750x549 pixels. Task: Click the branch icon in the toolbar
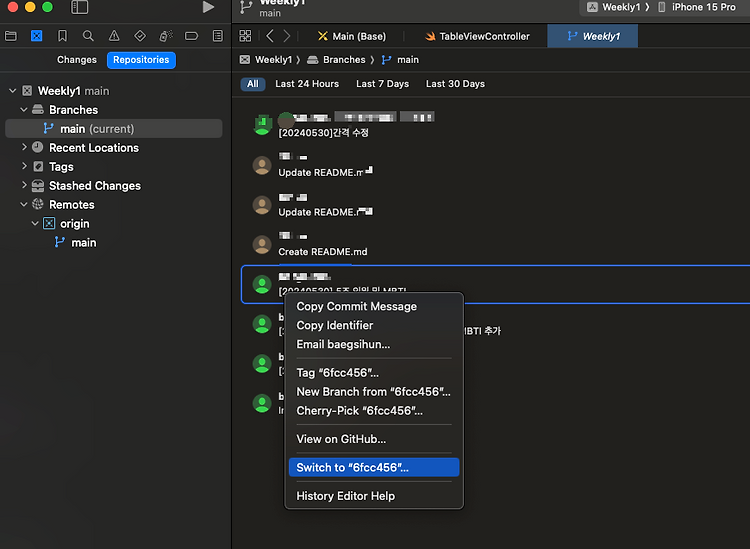point(246,7)
